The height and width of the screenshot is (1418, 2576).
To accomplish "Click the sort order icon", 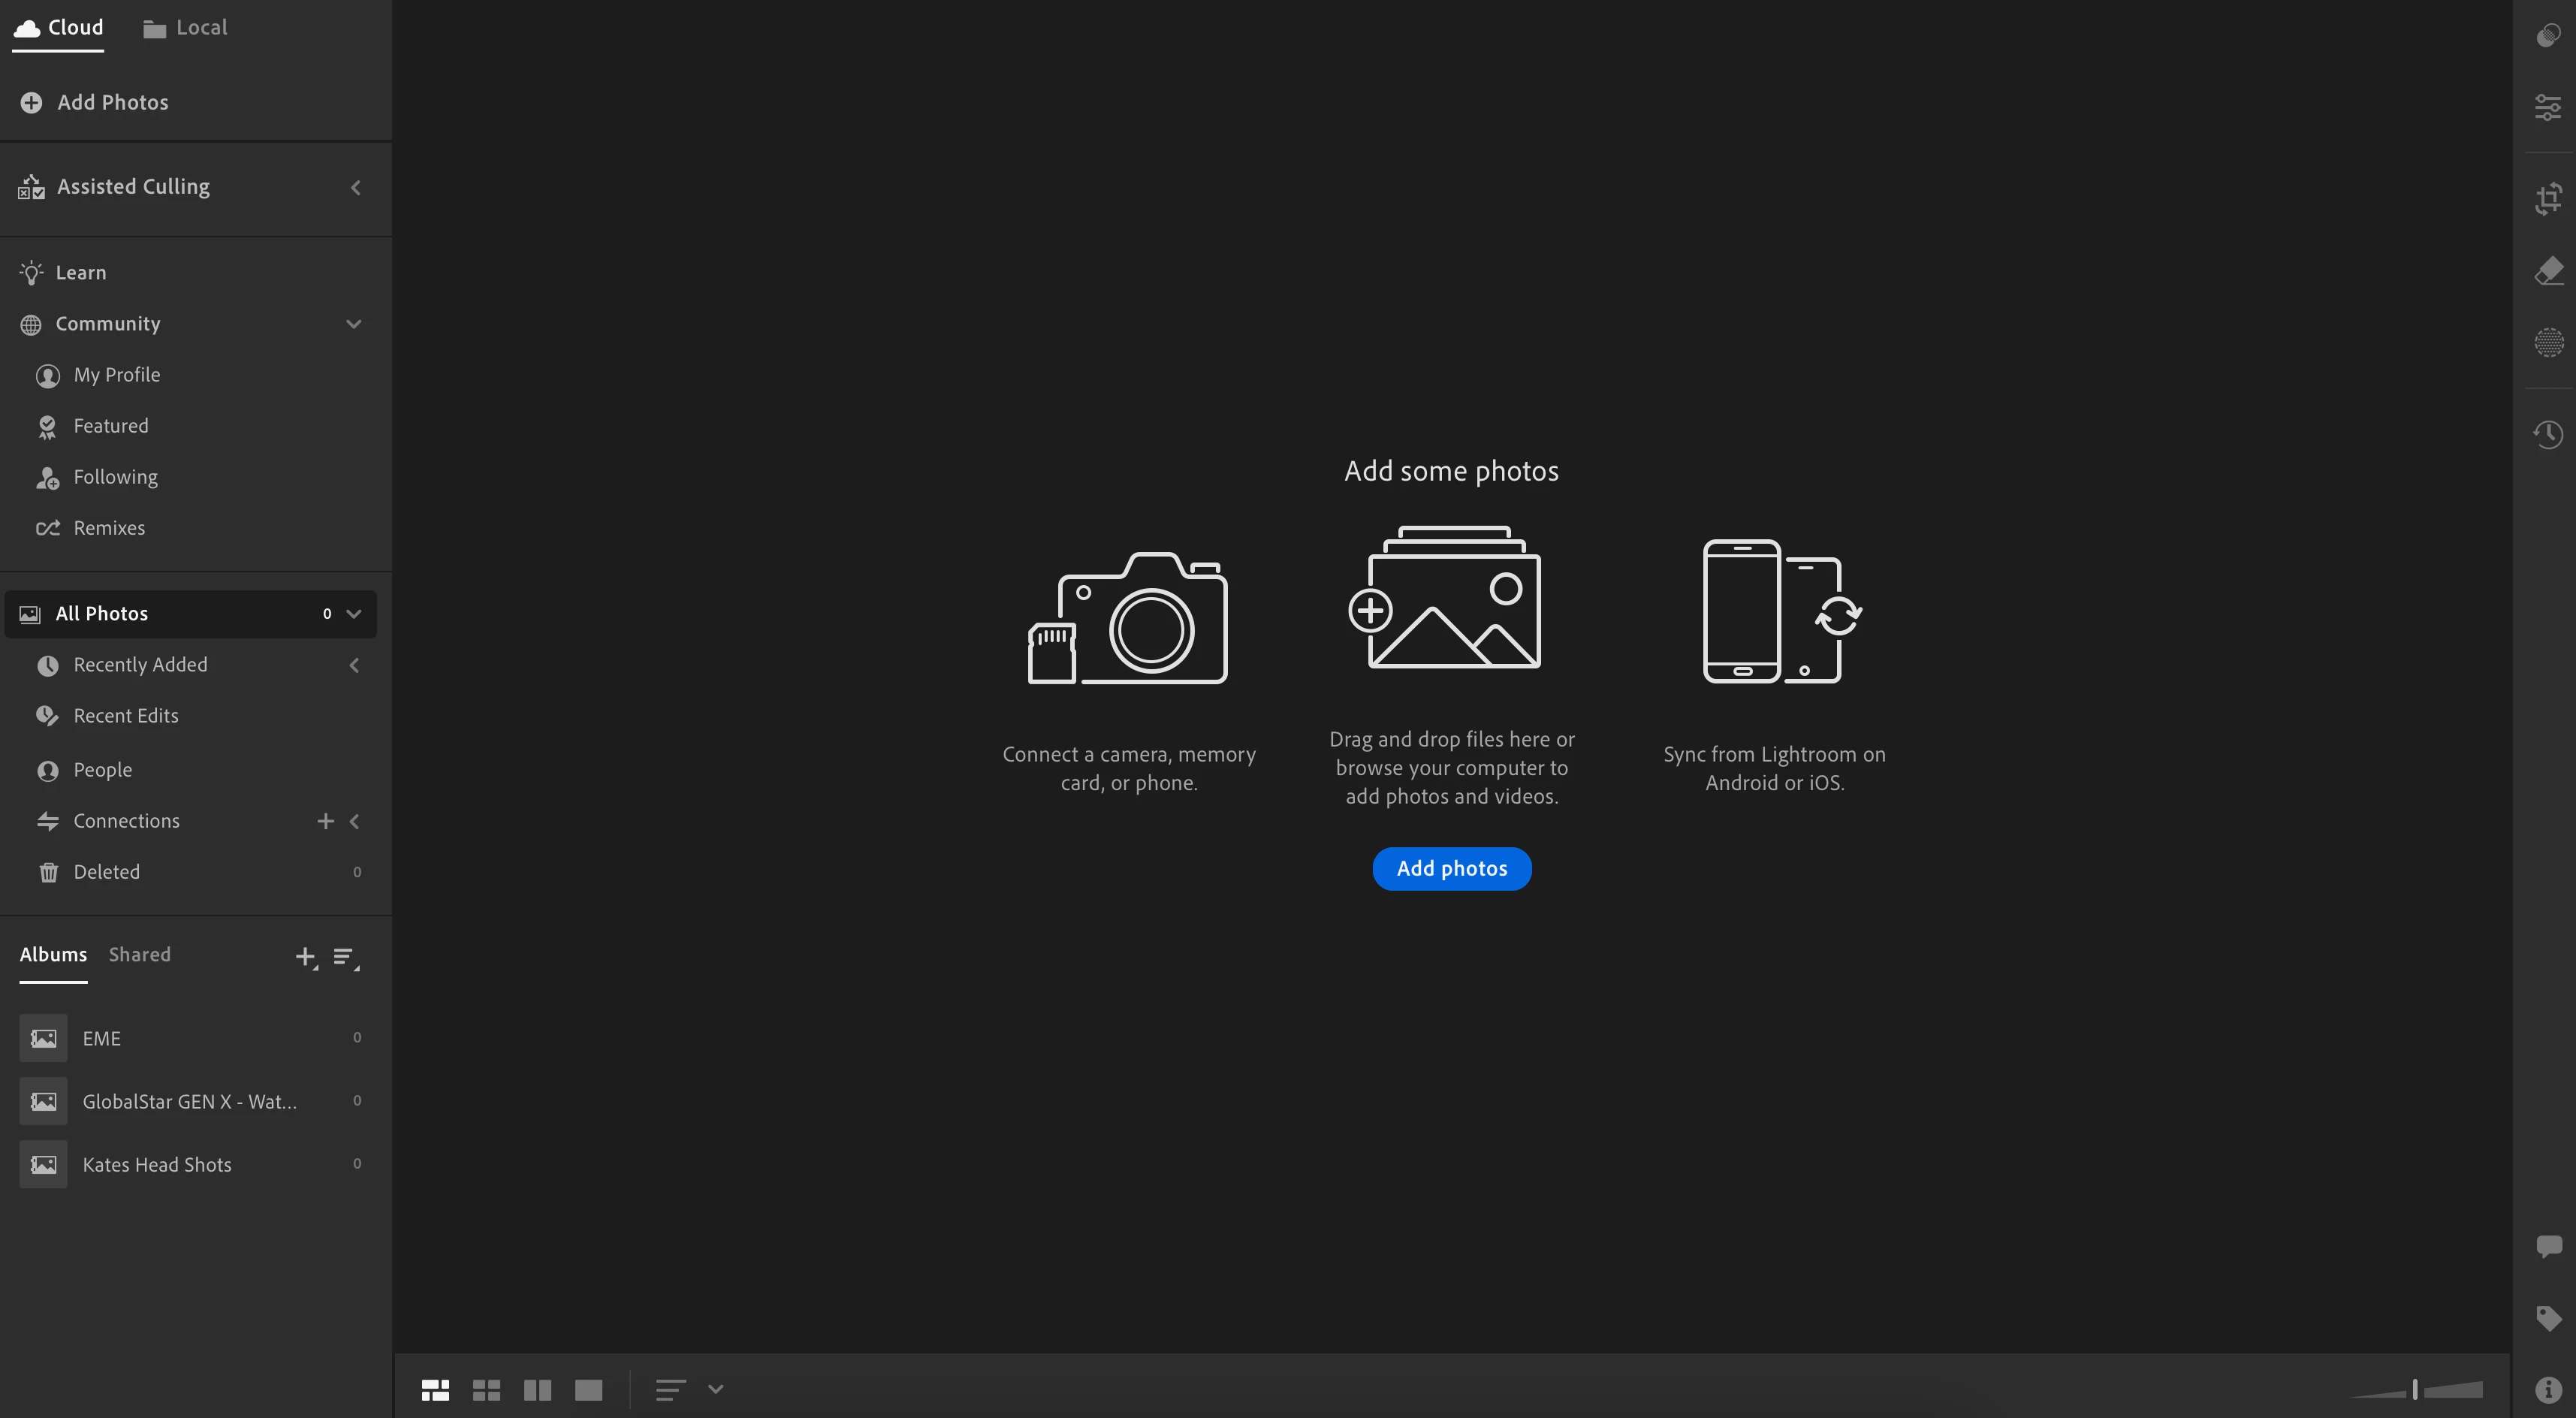I will point(670,1390).
